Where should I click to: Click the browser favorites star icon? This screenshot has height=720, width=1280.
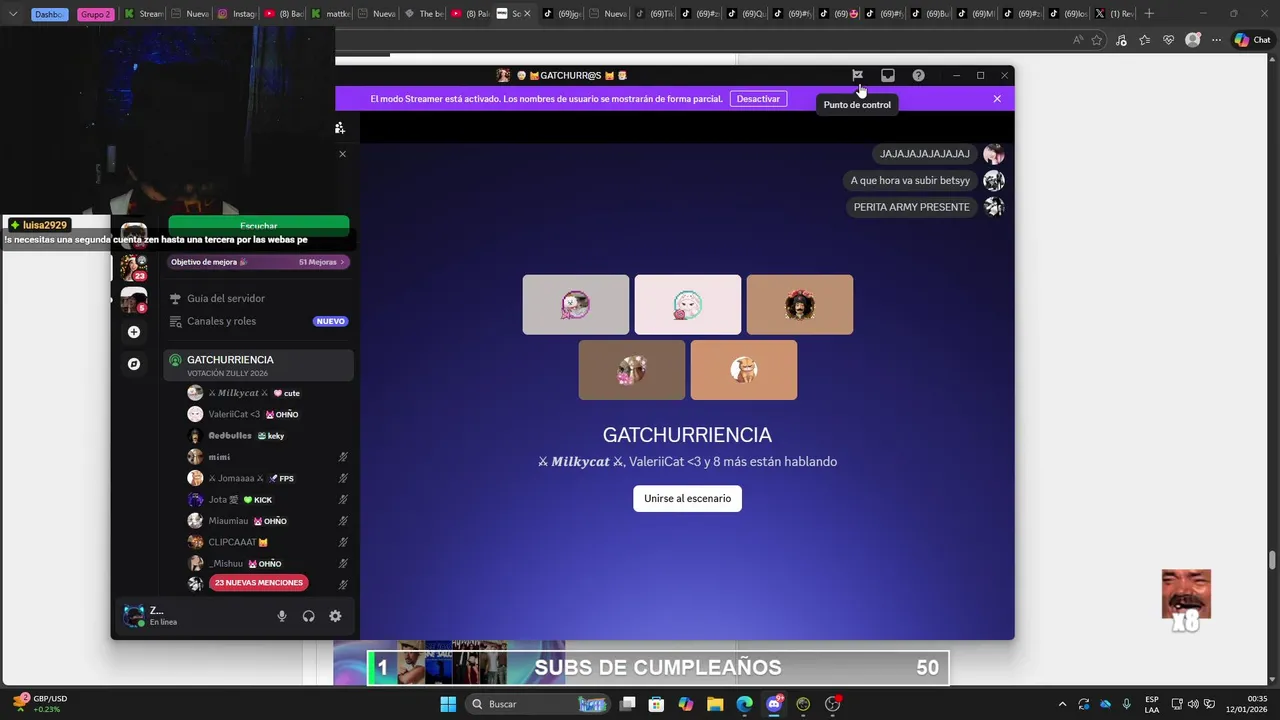click(x=1097, y=40)
